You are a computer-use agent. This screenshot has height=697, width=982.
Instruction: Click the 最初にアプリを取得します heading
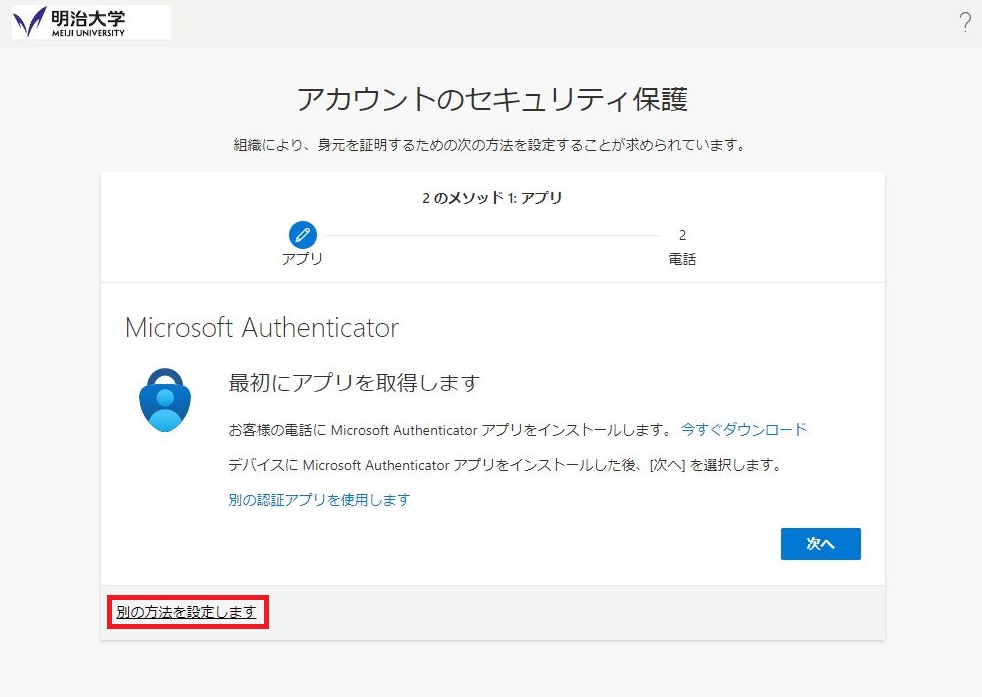click(354, 382)
